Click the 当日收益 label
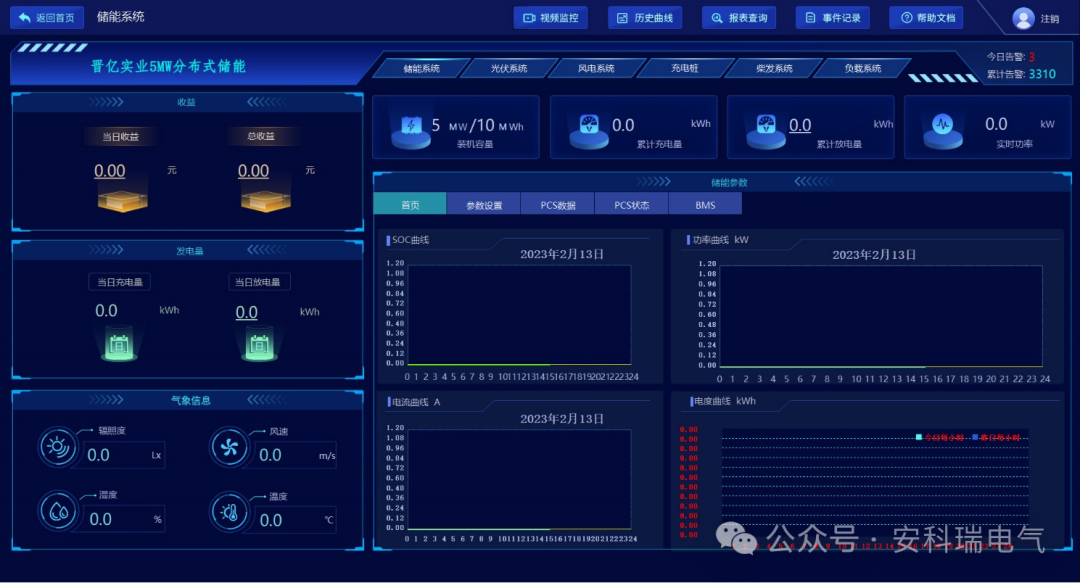1080x583 pixels. tap(121, 136)
